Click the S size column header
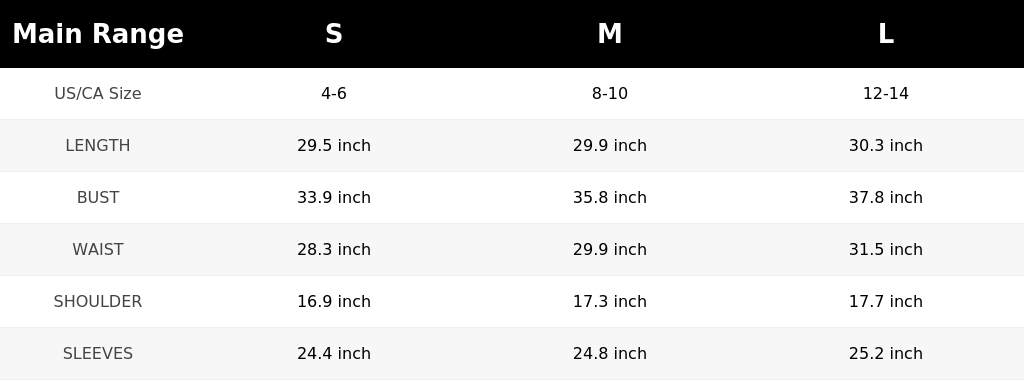 (334, 34)
